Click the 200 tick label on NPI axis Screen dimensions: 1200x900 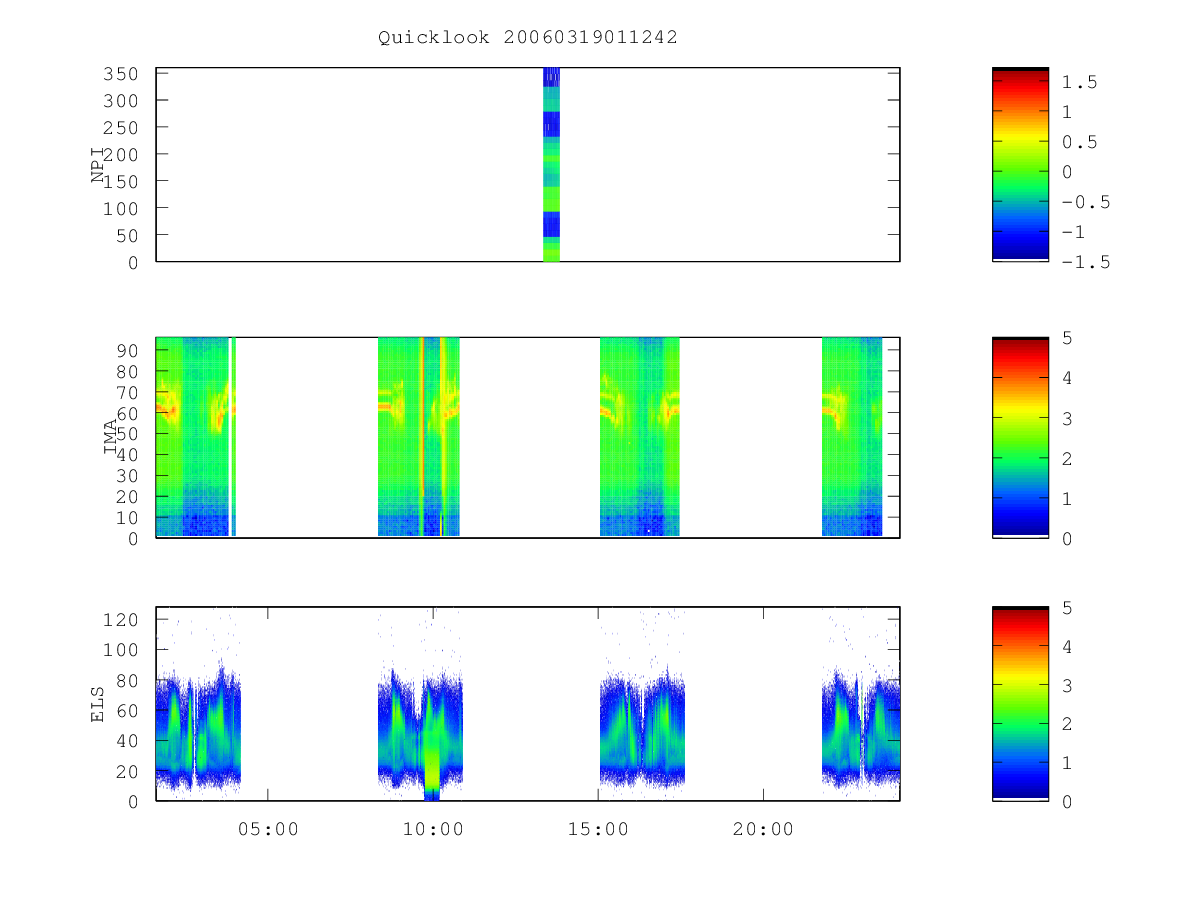(x=122, y=154)
